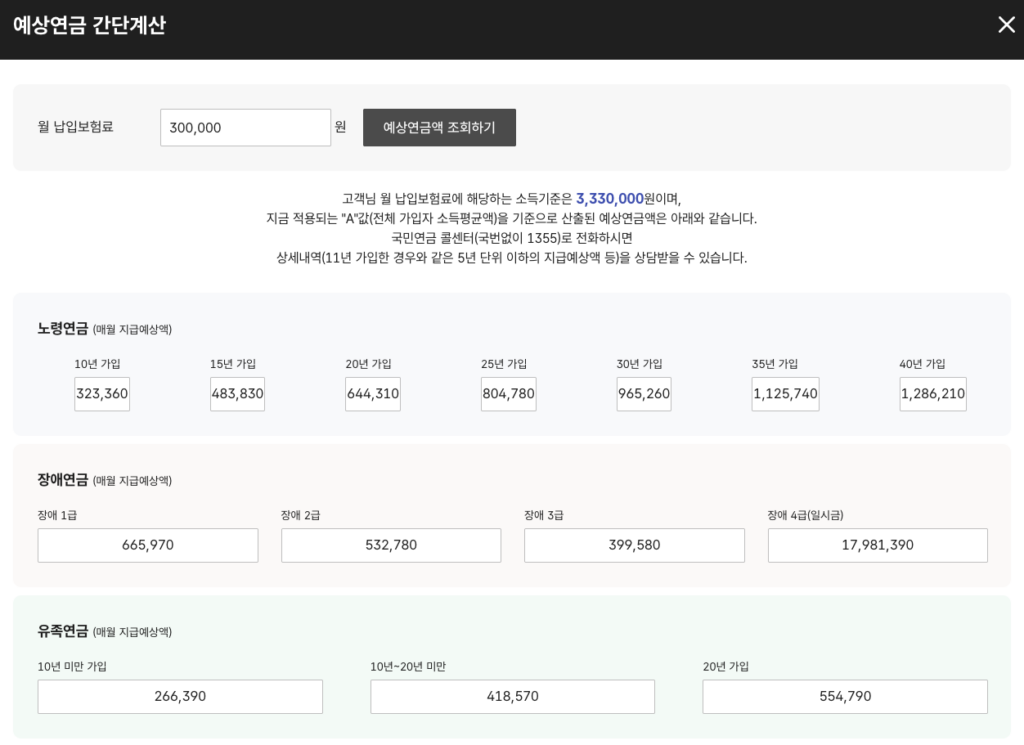Click the 40년 가입 label
Image resolution: width=1024 pixels, height=745 pixels.
[922, 364]
